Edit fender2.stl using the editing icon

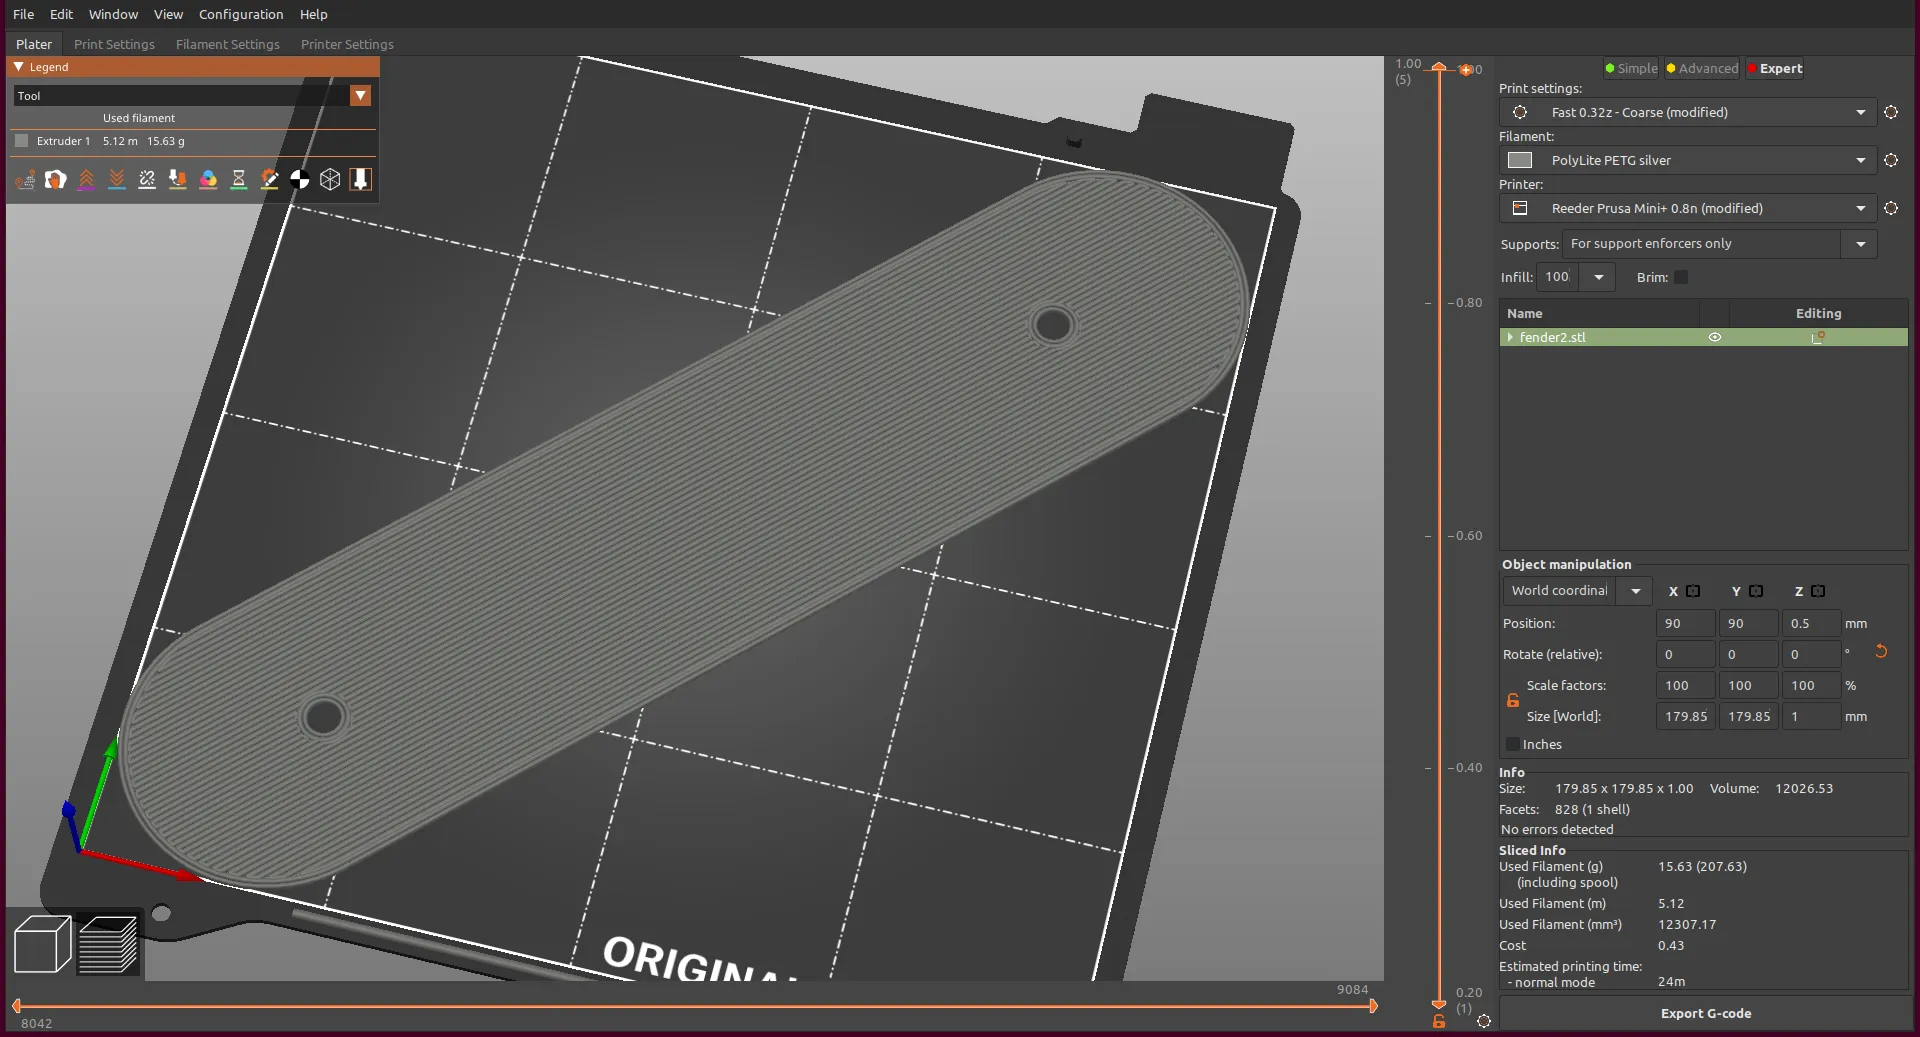pos(1818,338)
